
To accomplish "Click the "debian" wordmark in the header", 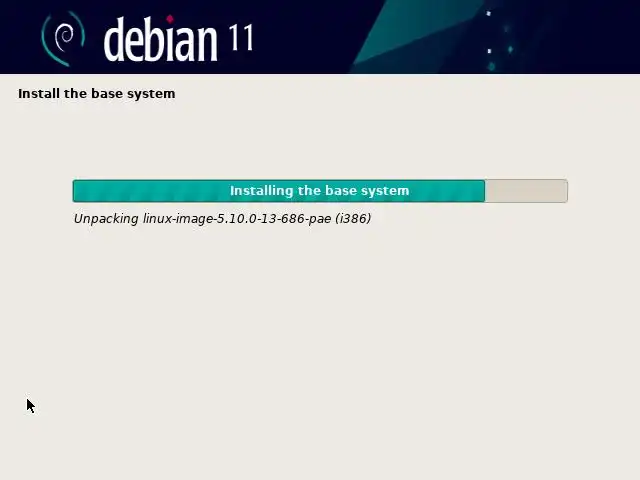I will [x=160, y=40].
